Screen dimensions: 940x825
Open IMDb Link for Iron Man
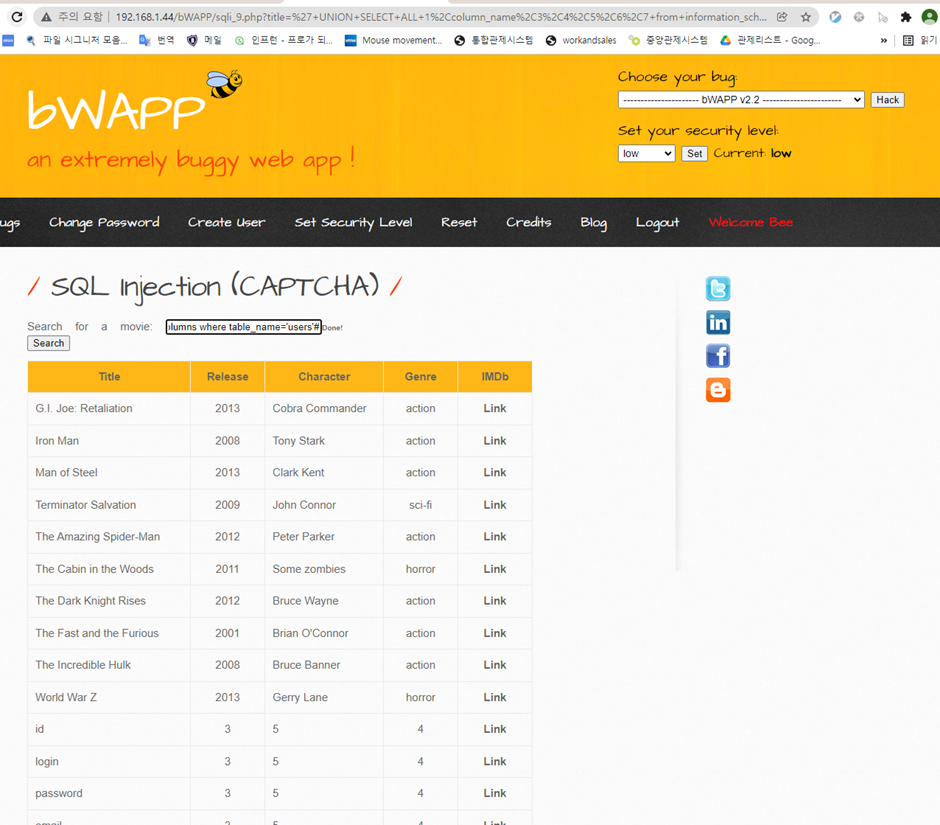495,441
